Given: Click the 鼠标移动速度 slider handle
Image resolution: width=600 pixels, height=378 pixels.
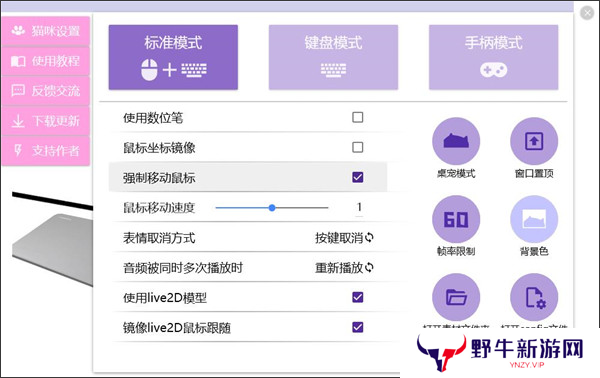Looking at the screenshot, I should coord(272,208).
